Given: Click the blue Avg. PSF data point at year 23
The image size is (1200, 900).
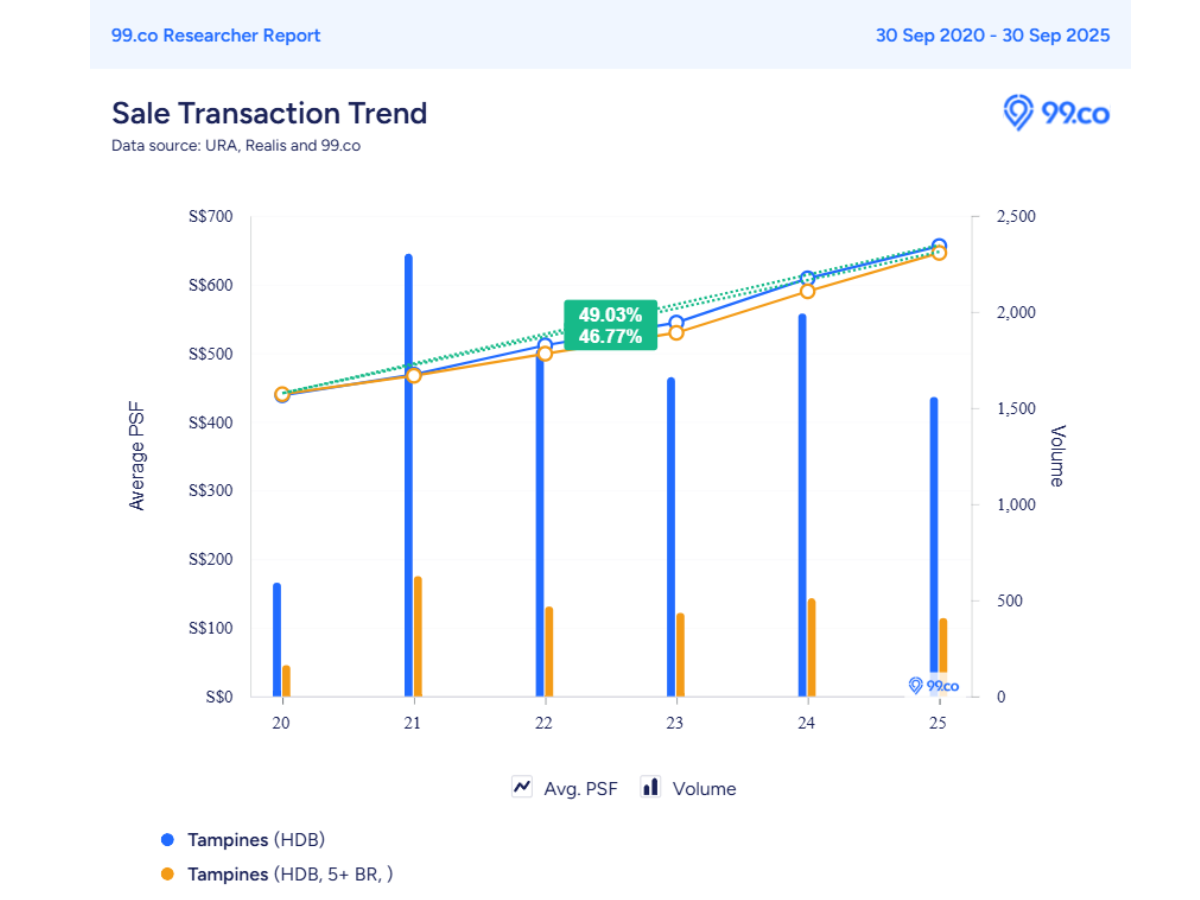Looking at the screenshot, I should pos(676,322).
